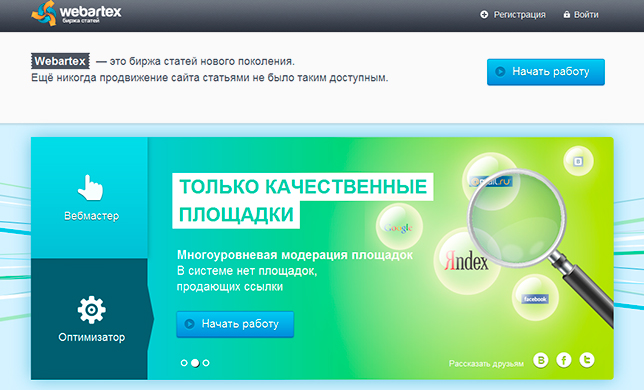Open the Регистрация link
Screen dimensions: 644x390
[x=519, y=15]
